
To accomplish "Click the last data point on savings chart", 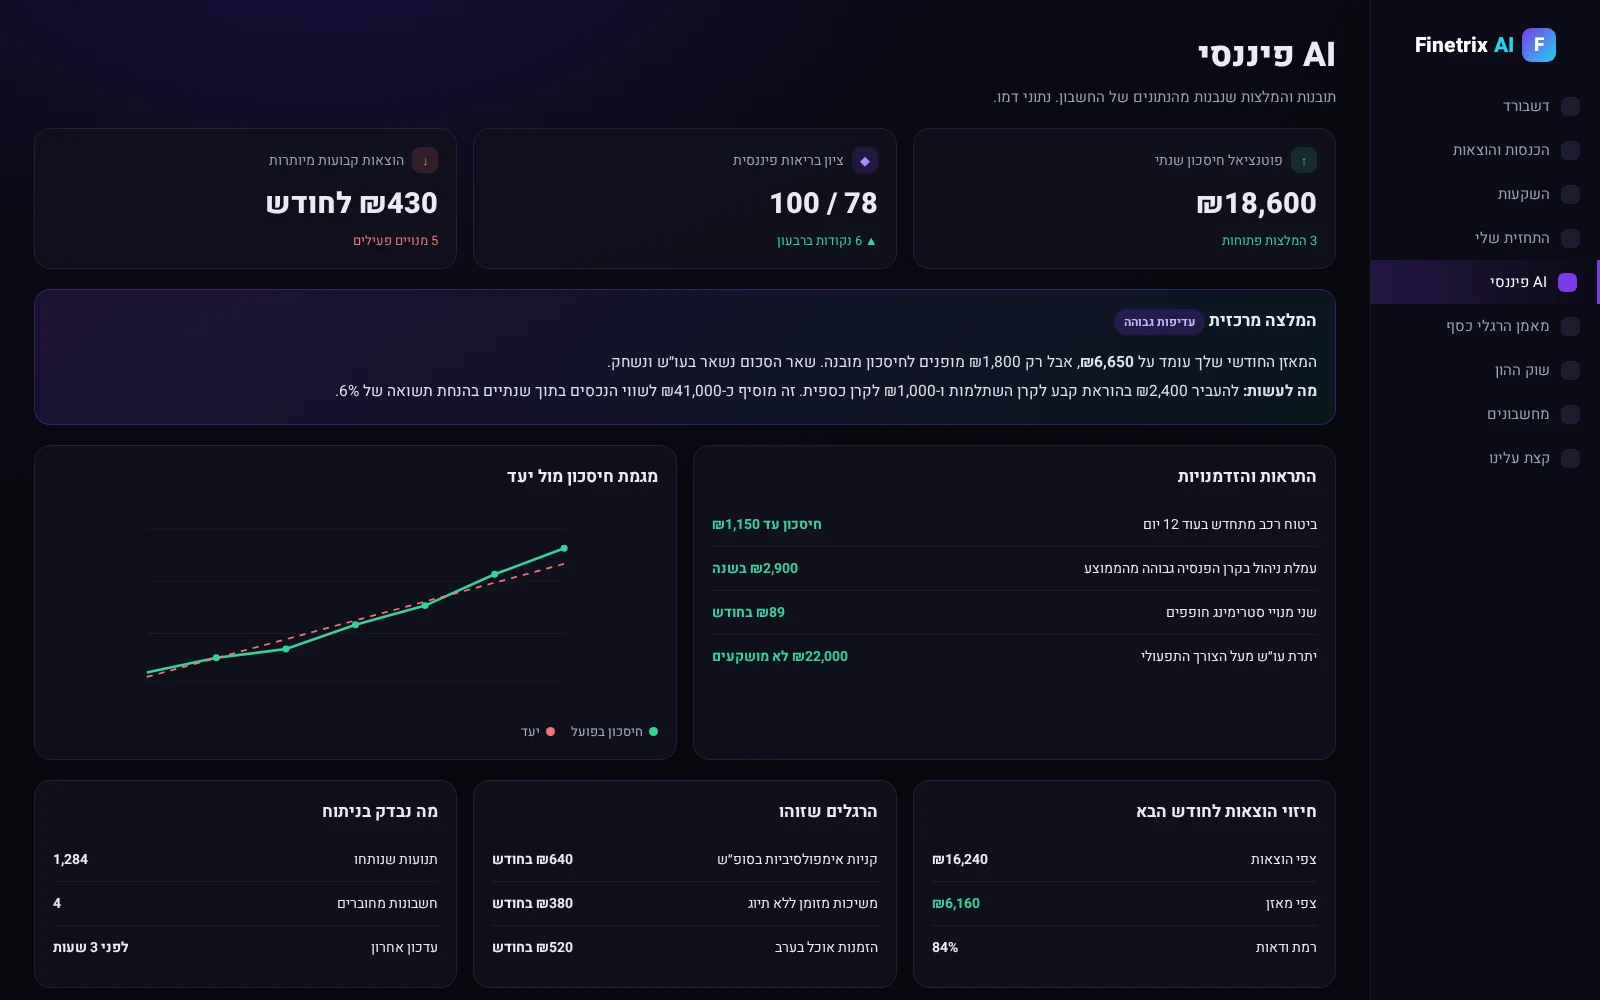I will coord(564,548).
